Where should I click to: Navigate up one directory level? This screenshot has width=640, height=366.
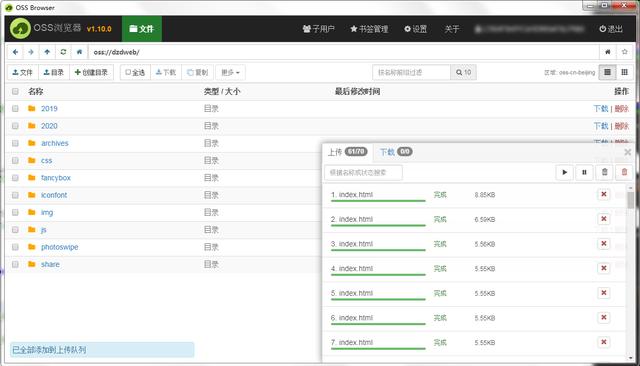click(x=47, y=52)
